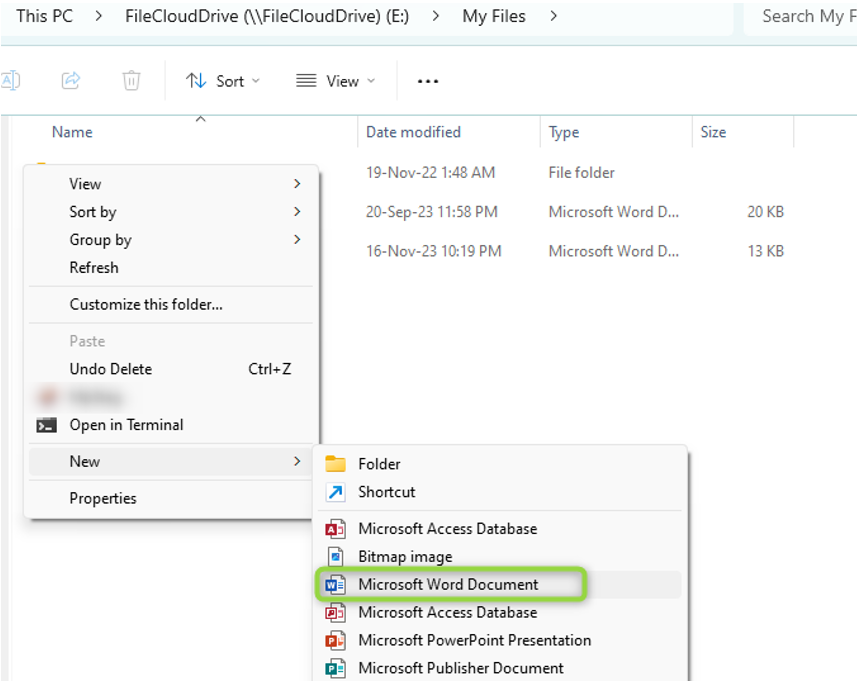The width and height of the screenshot is (857, 681).
Task: Expand chevron after This PC
Action: tap(98, 16)
